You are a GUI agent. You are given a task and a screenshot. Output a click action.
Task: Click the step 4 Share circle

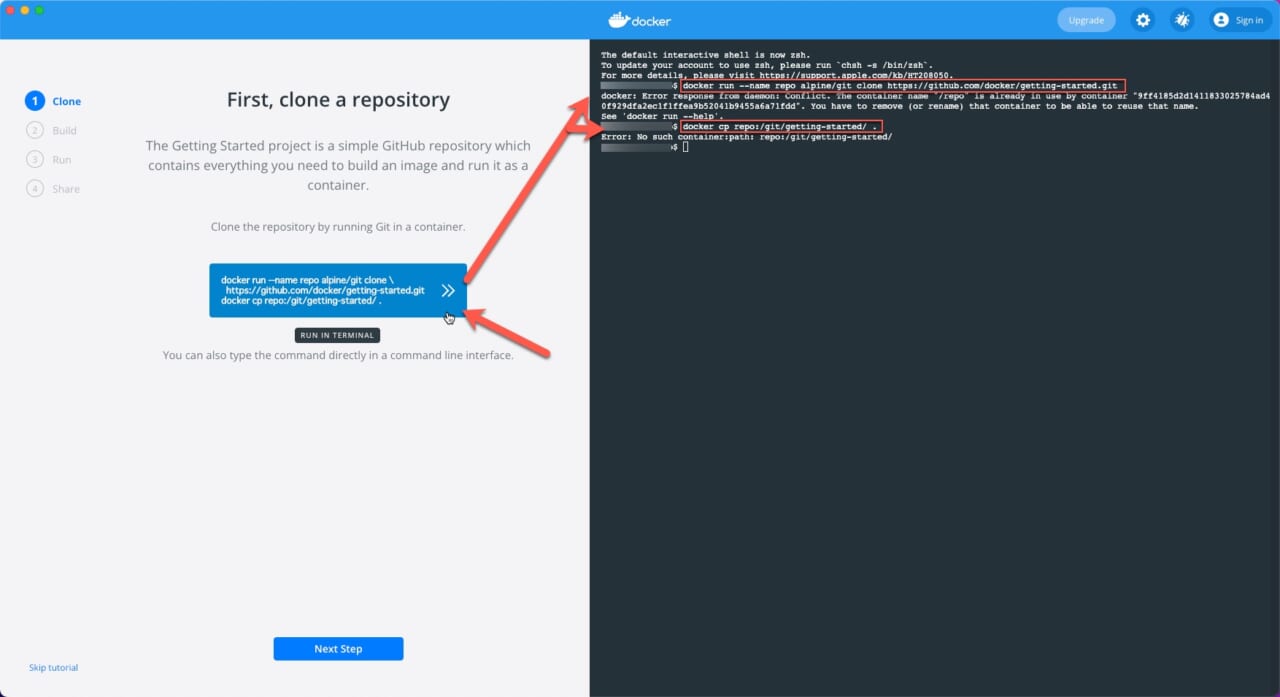(37, 188)
